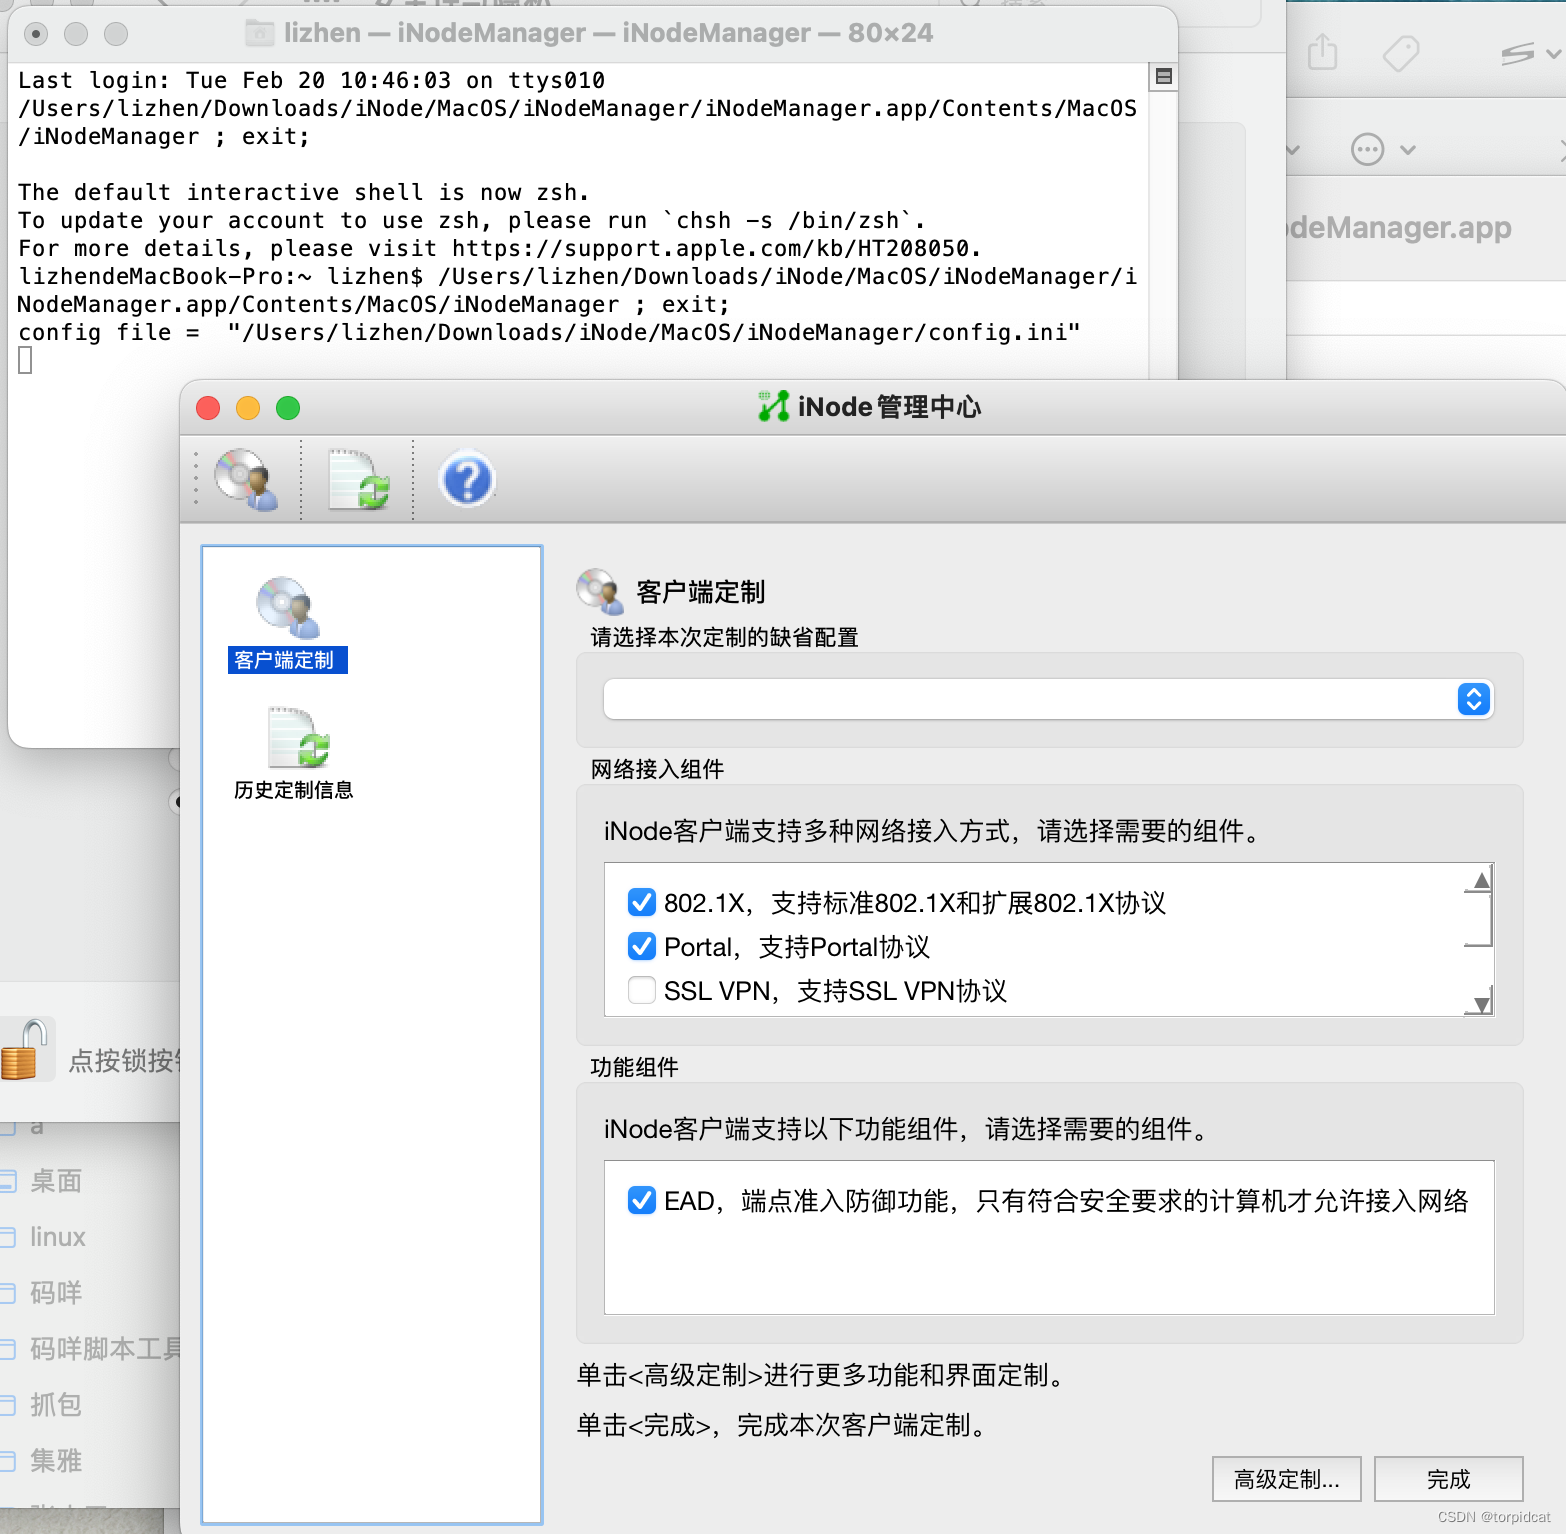Click the folder icon in the Terminal title
This screenshot has width=1566, height=1534.
click(260, 33)
